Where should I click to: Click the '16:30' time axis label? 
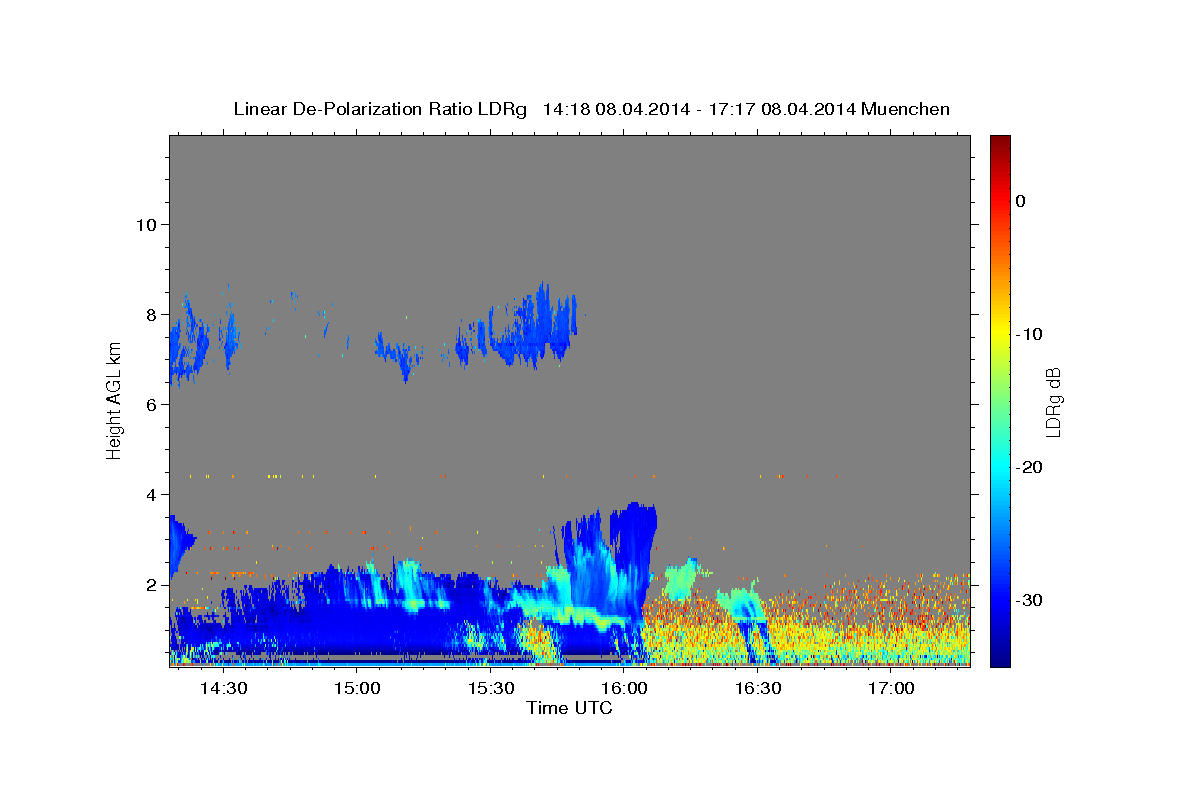[x=758, y=689]
